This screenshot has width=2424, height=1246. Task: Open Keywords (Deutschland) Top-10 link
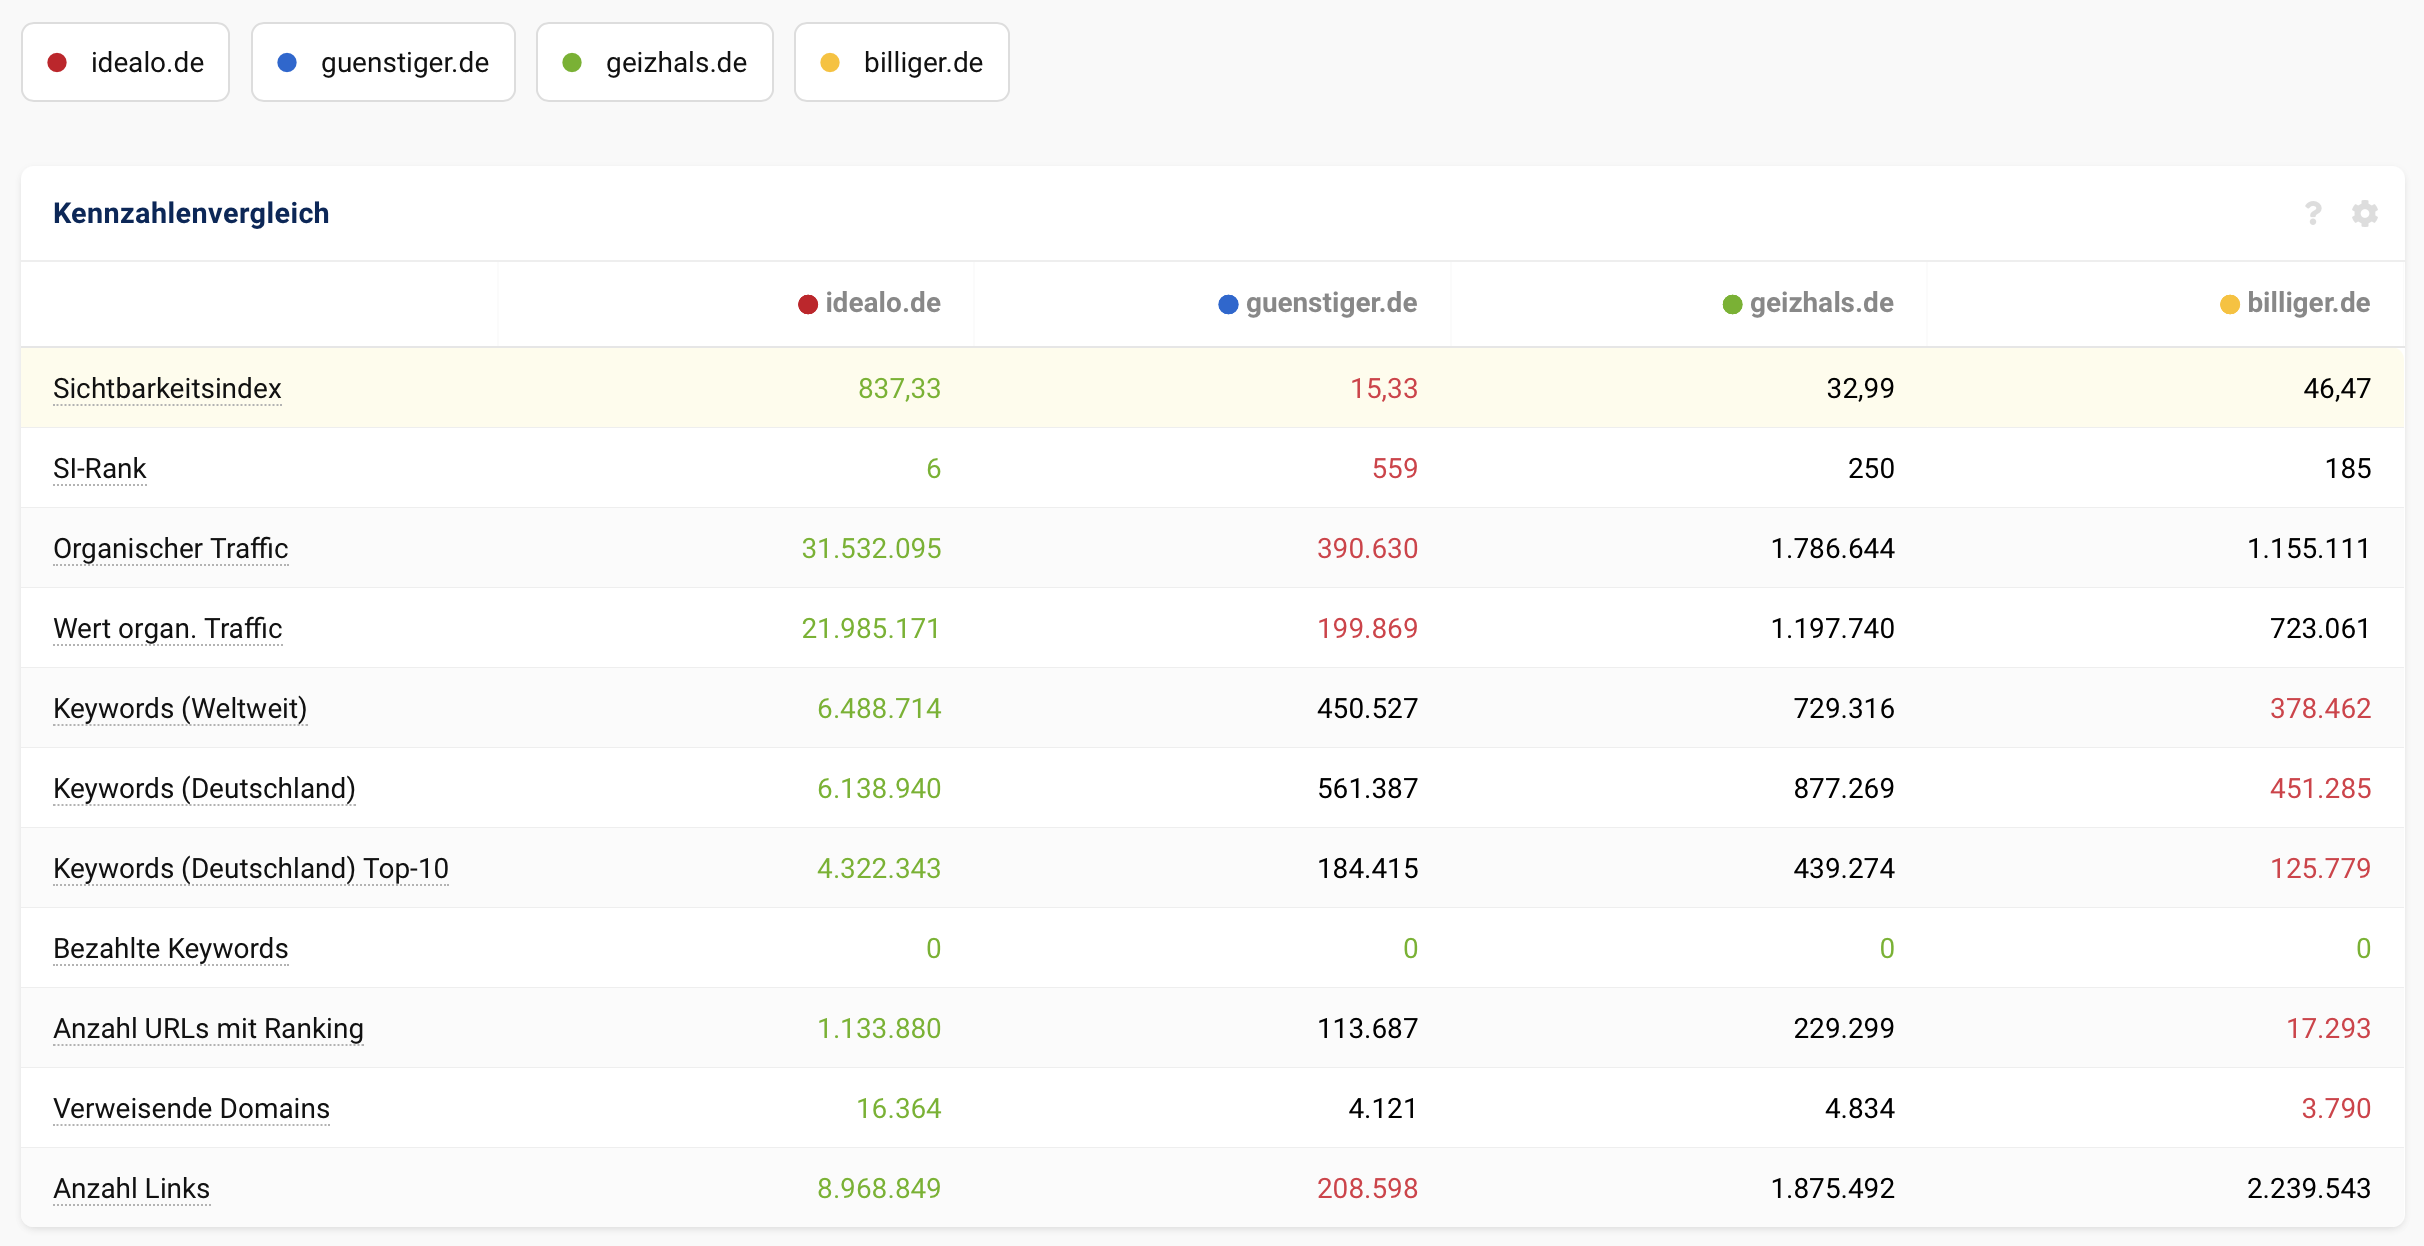tap(251, 868)
